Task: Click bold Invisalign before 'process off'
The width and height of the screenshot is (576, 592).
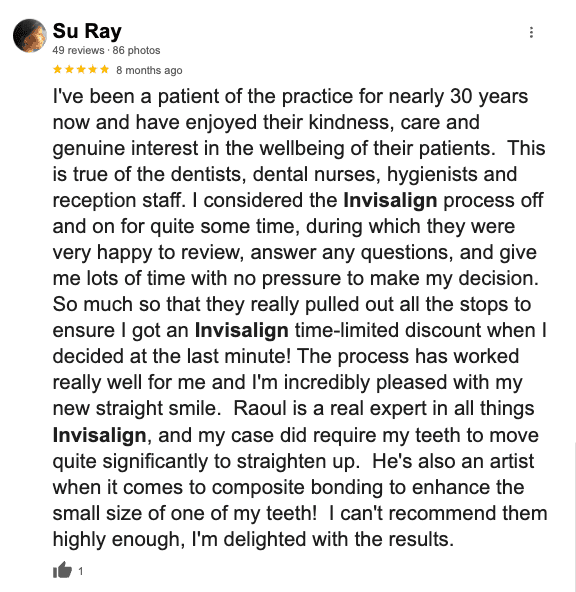Action: coord(390,200)
